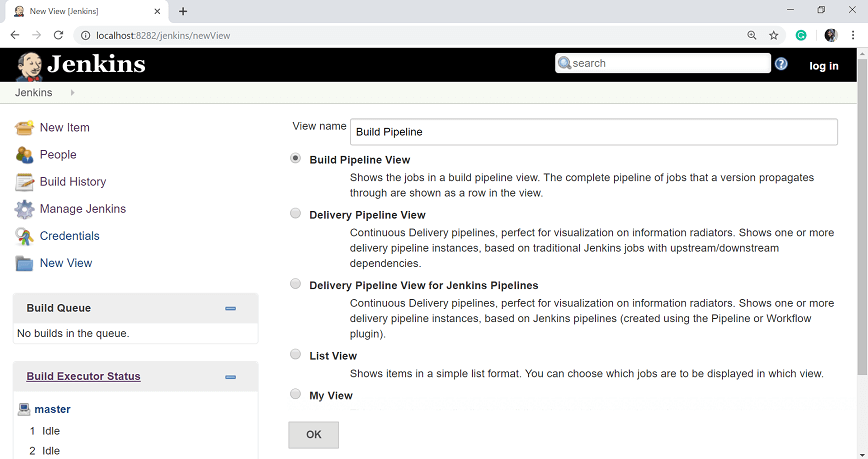Switch to the New View [Jenkins] tab
The width and height of the screenshot is (868, 459).
86,11
